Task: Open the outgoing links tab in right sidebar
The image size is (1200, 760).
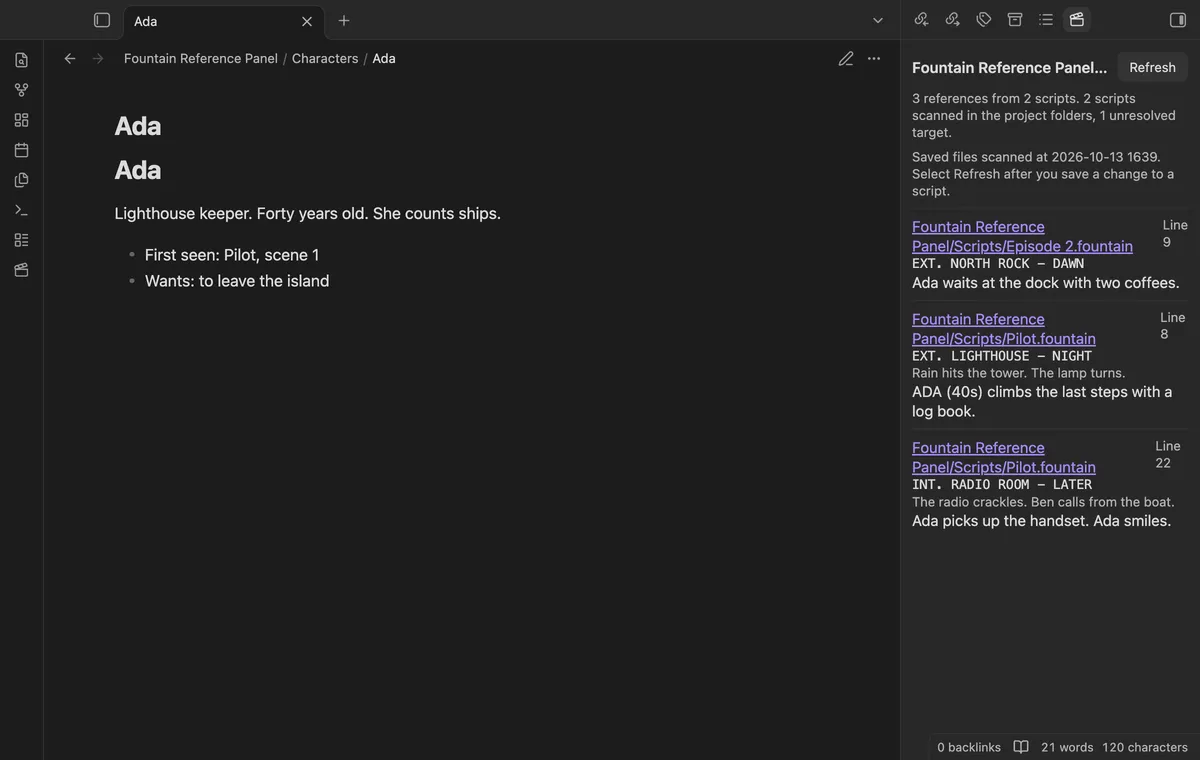Action: tap(953, 20)
